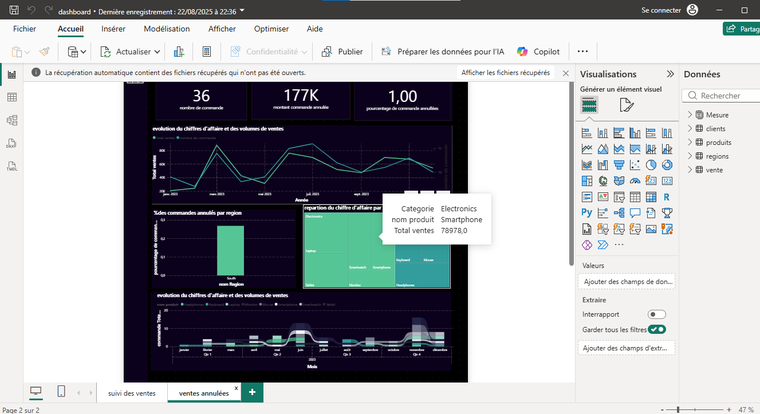Screen dimensions: 760x414
Task: Switch to Table view in left sidebar
Action: 12,97
